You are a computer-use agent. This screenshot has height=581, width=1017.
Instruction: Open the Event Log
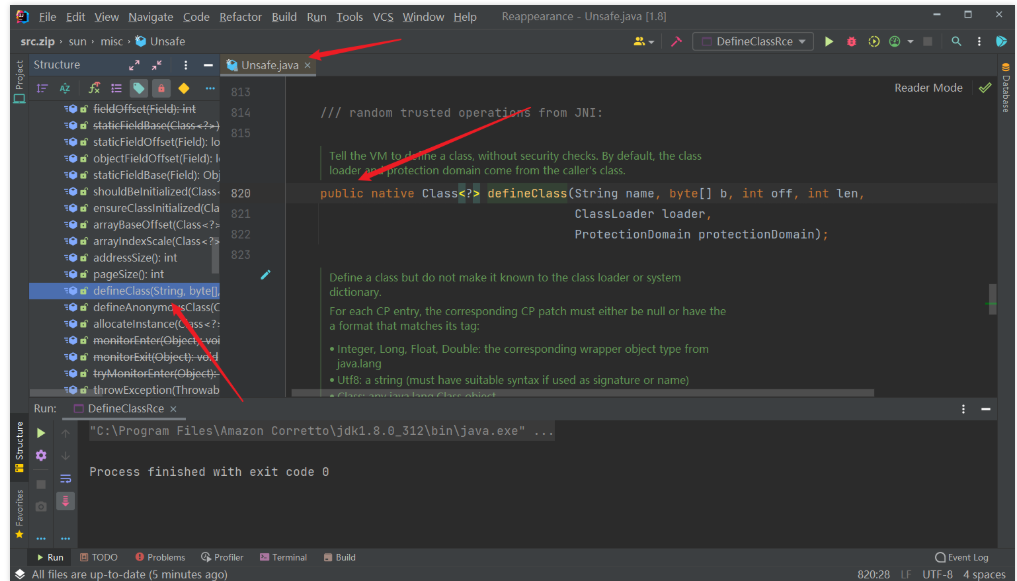pyautogui.click(x=961, y=557)
